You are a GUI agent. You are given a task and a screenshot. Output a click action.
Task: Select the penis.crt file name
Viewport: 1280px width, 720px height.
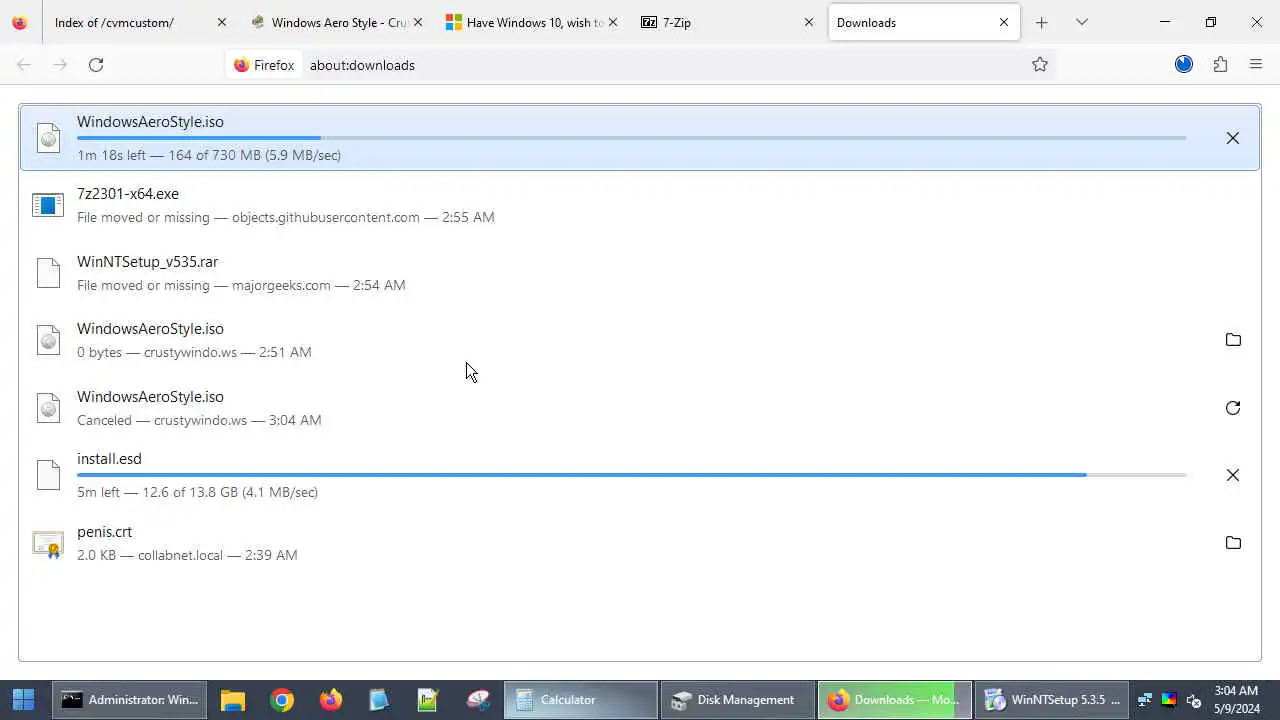[104, 532]
